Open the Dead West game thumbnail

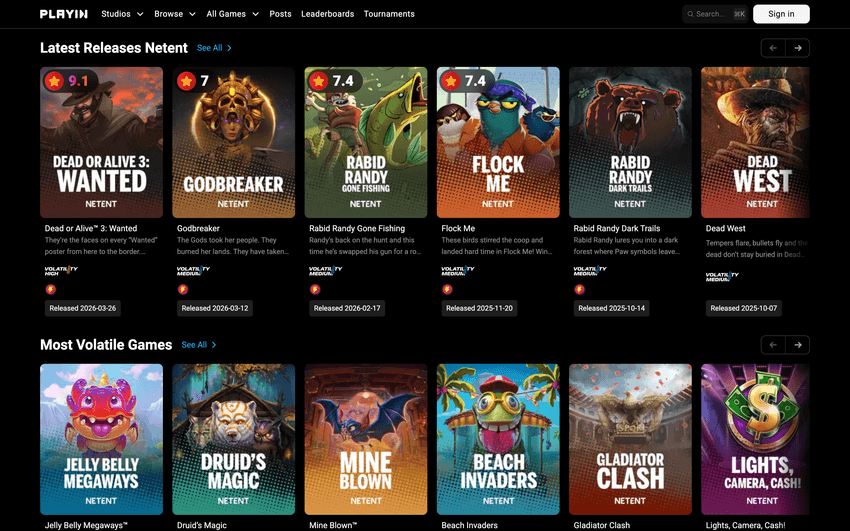tap(755, 143)
